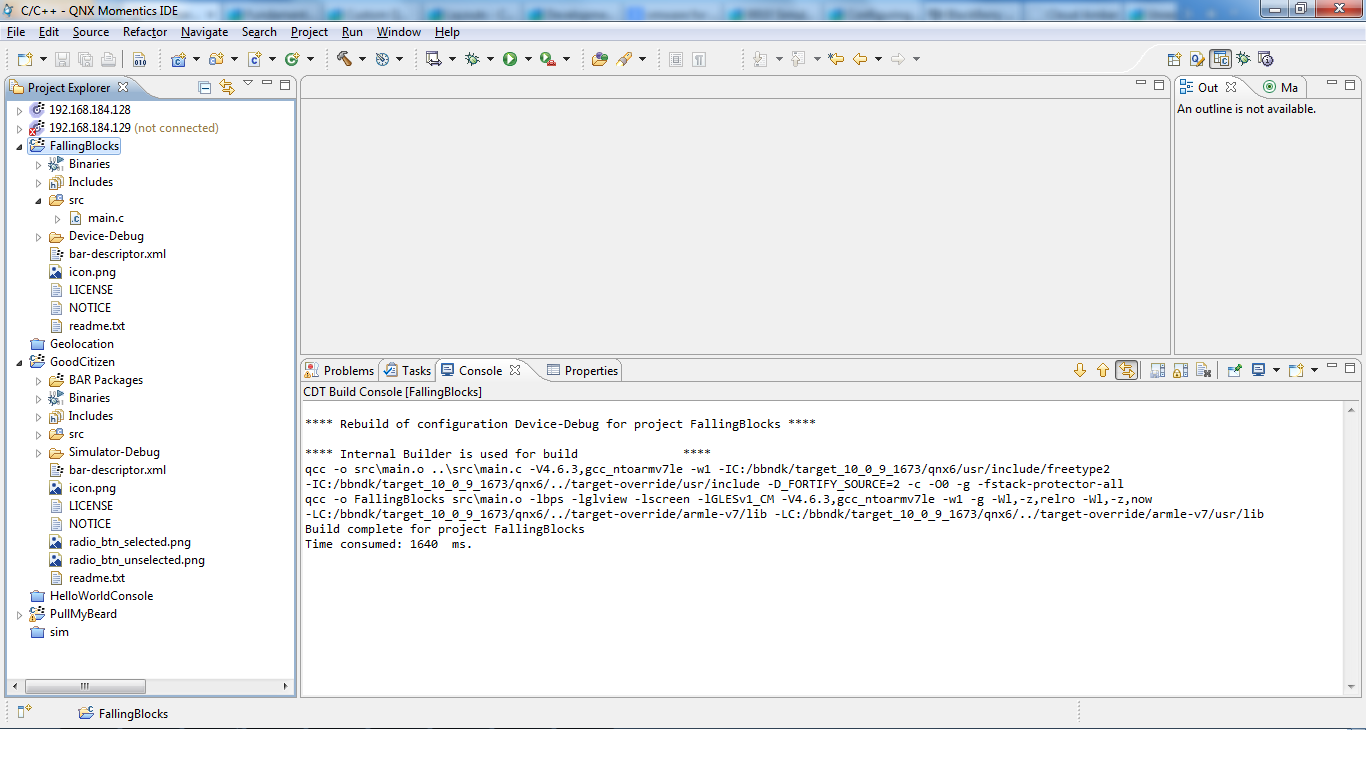Screen dimensions: 1366x768
Task: Click the hammer Build icon
Action: [x=344, y=59]
